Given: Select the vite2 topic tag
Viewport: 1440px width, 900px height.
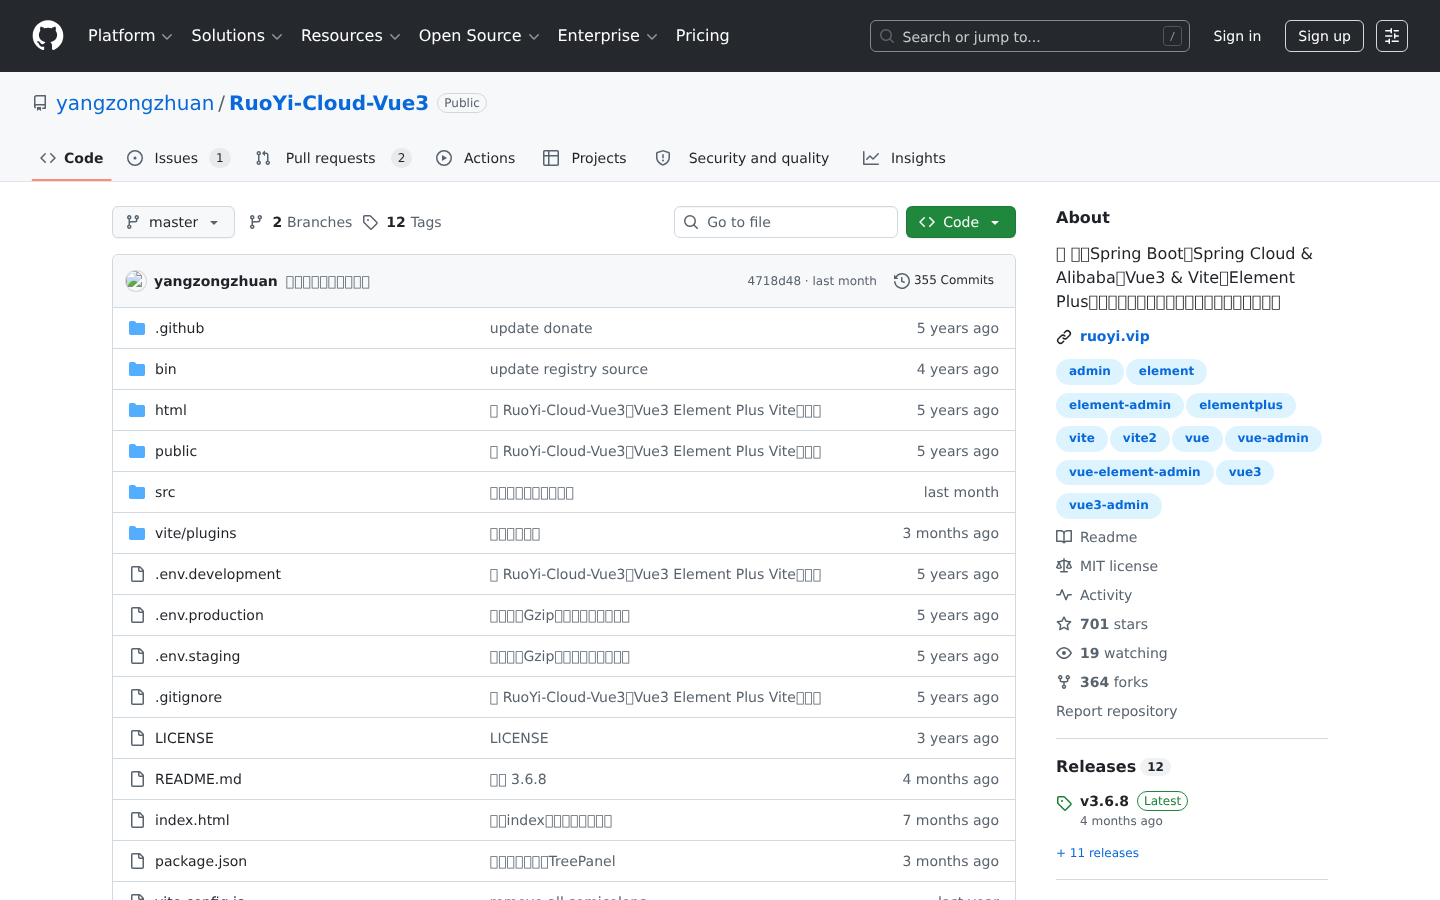Looking at the screenshot, I should (1139, 438).
